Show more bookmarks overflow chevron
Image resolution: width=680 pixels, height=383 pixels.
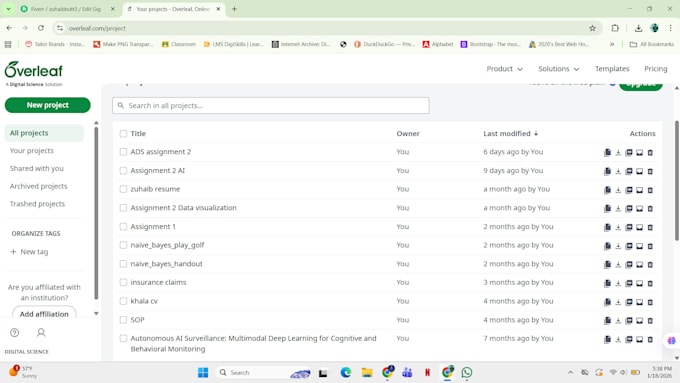point(611,44)
